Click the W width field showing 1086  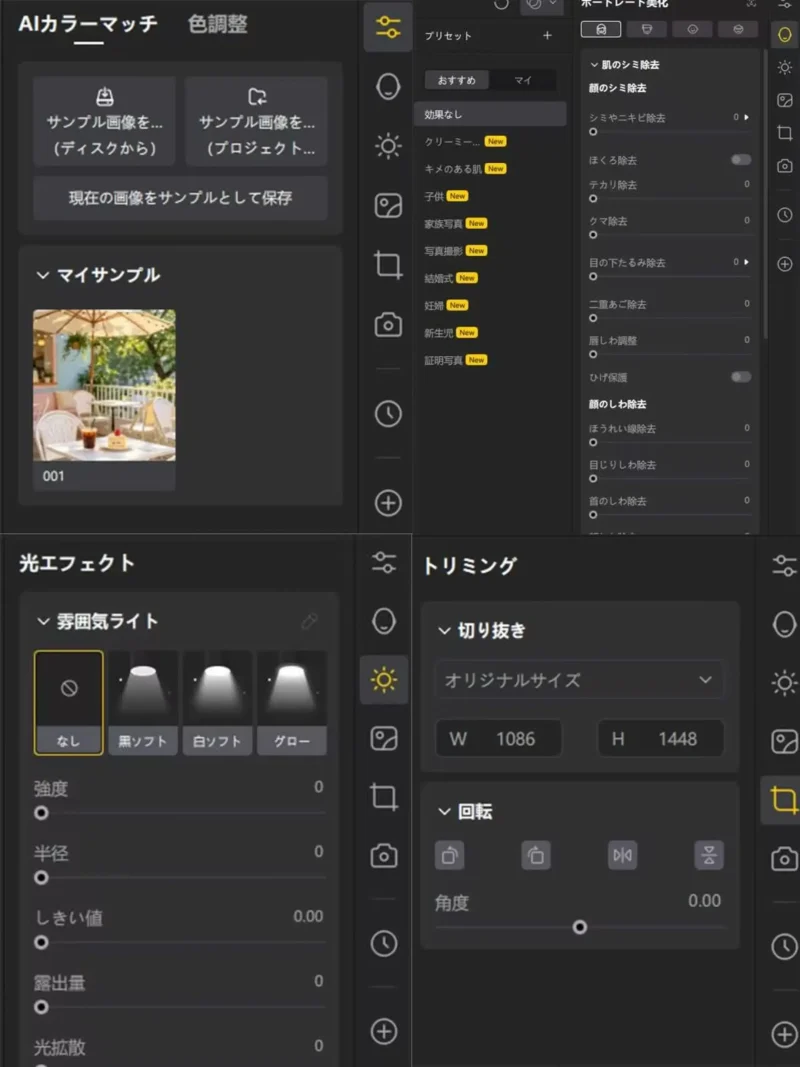pos(499,738)
